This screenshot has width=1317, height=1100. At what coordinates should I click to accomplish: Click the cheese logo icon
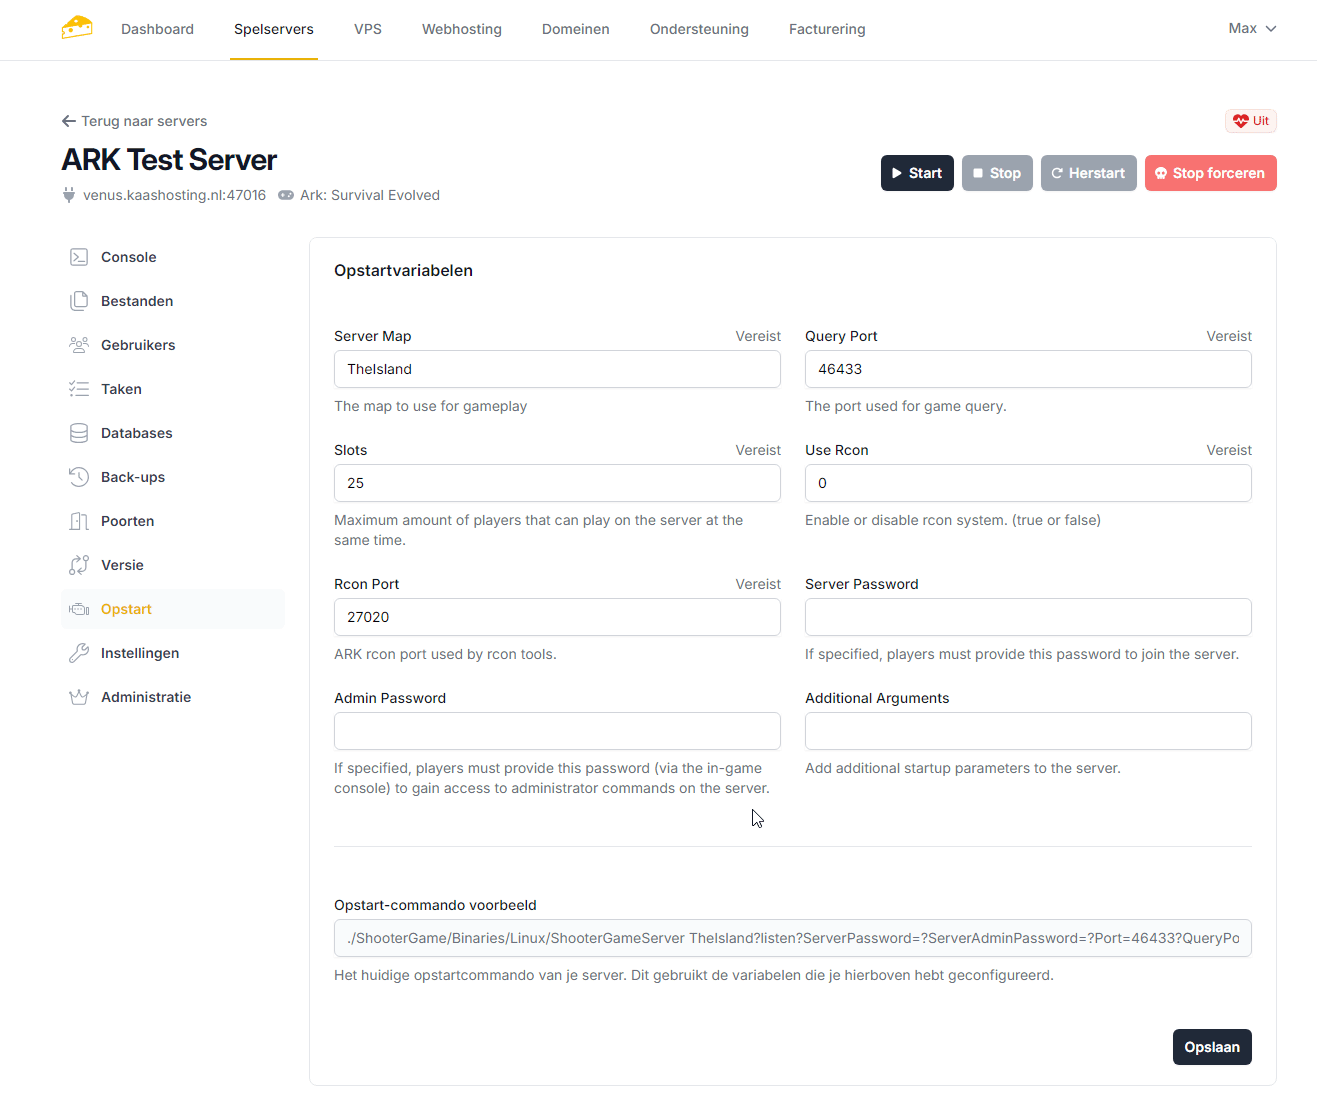tap(77, 28)
